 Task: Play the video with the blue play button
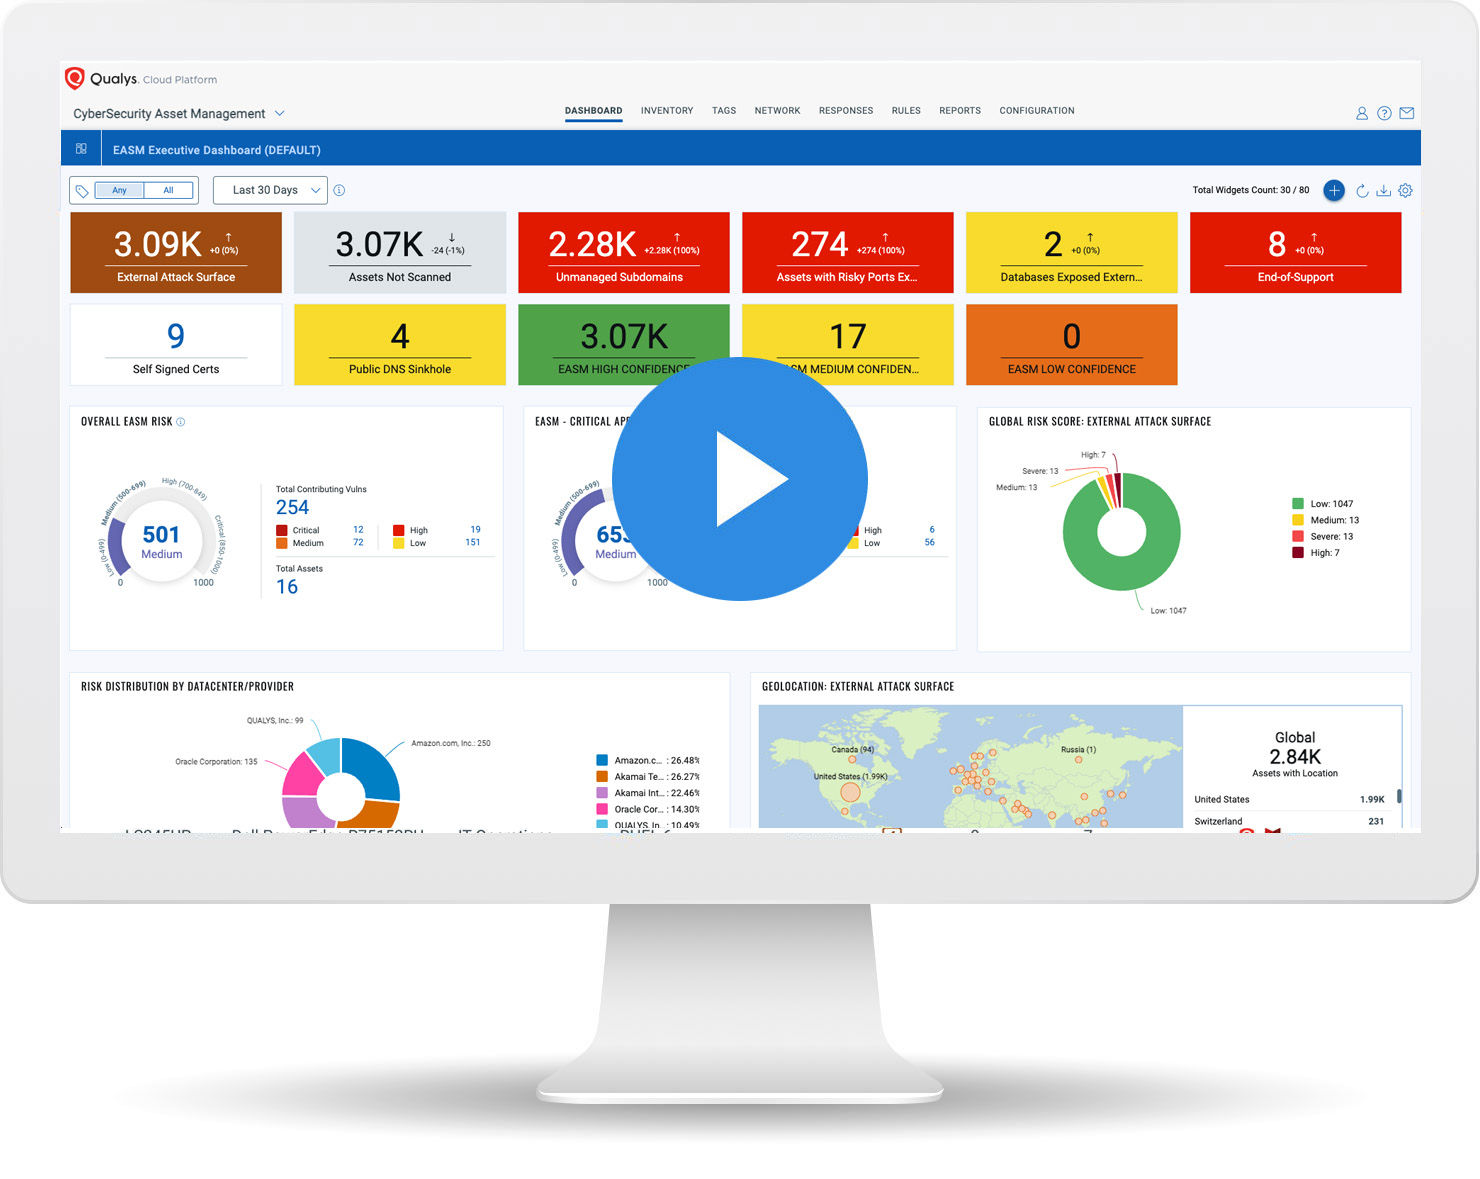click(740, 478)
